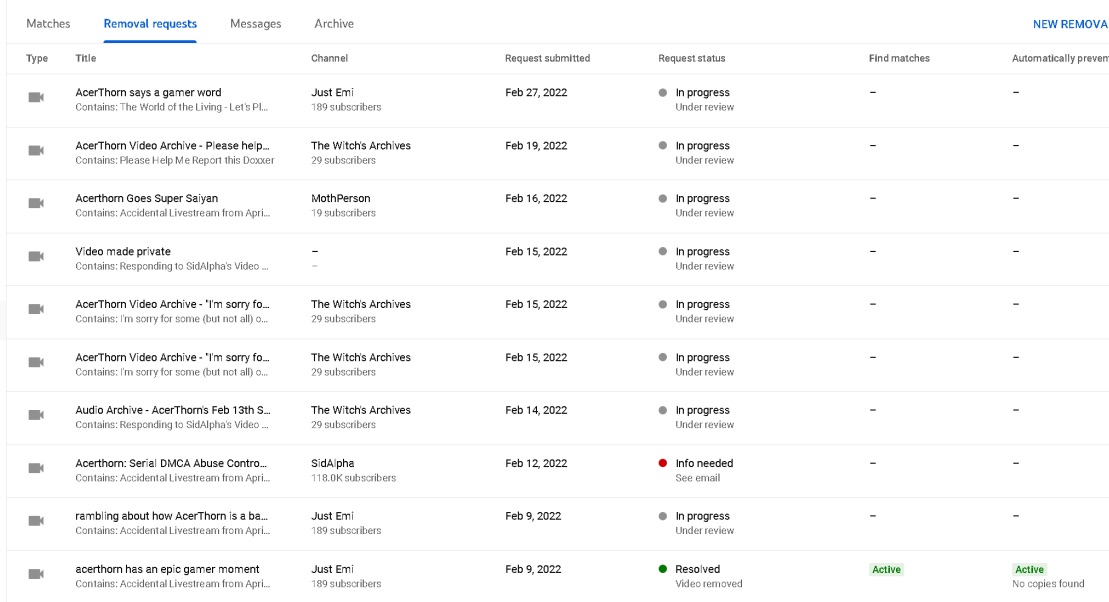Open 'AcerThorn says a gamer word' title

point(149,93)
